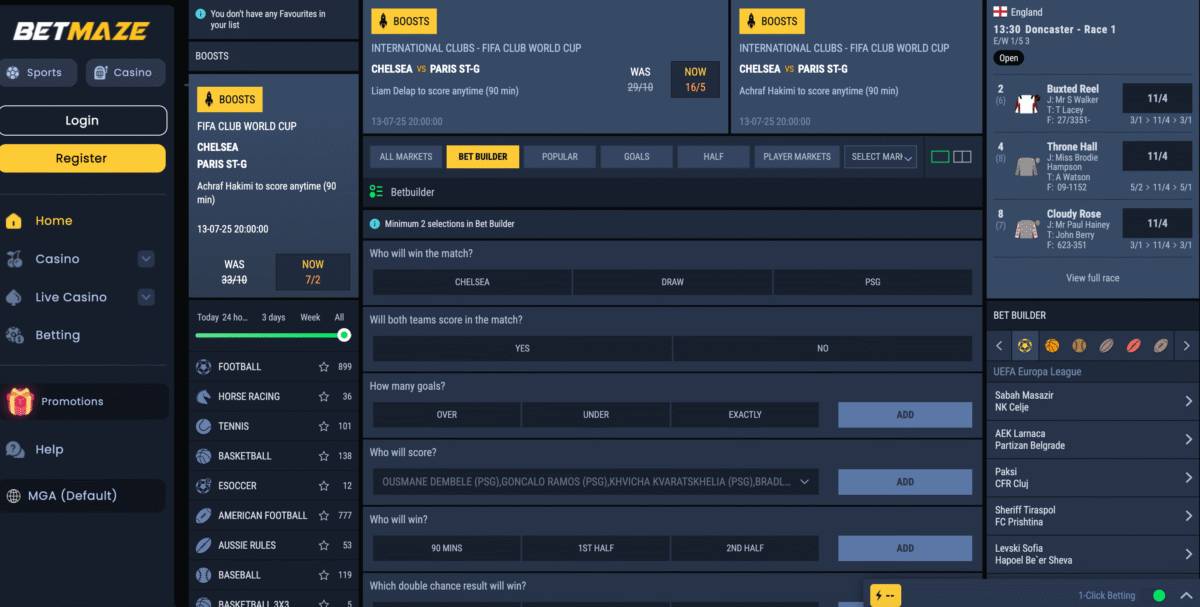The width and height of the screenshot is (1200, 607).
Task: Open the Select Market dropdown
Action: [880, 157]
